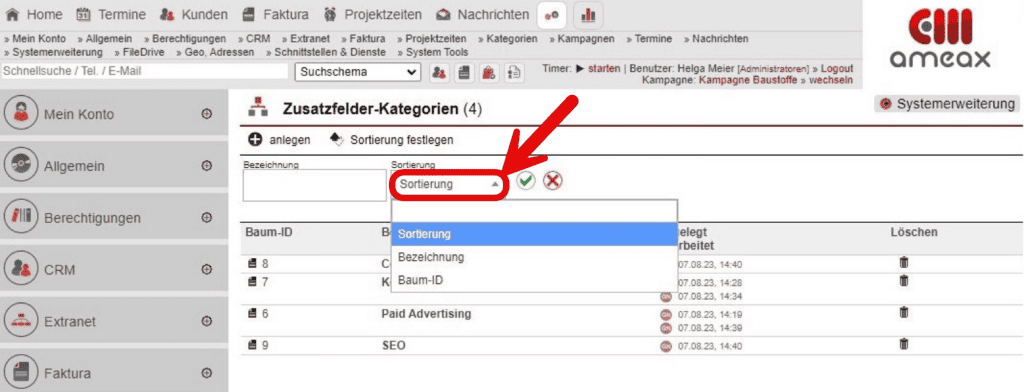Image resolution: width=1024 pixels, height=392 pixels.
Task: Click the FileDrive submenu link
Action: point(143,52)
